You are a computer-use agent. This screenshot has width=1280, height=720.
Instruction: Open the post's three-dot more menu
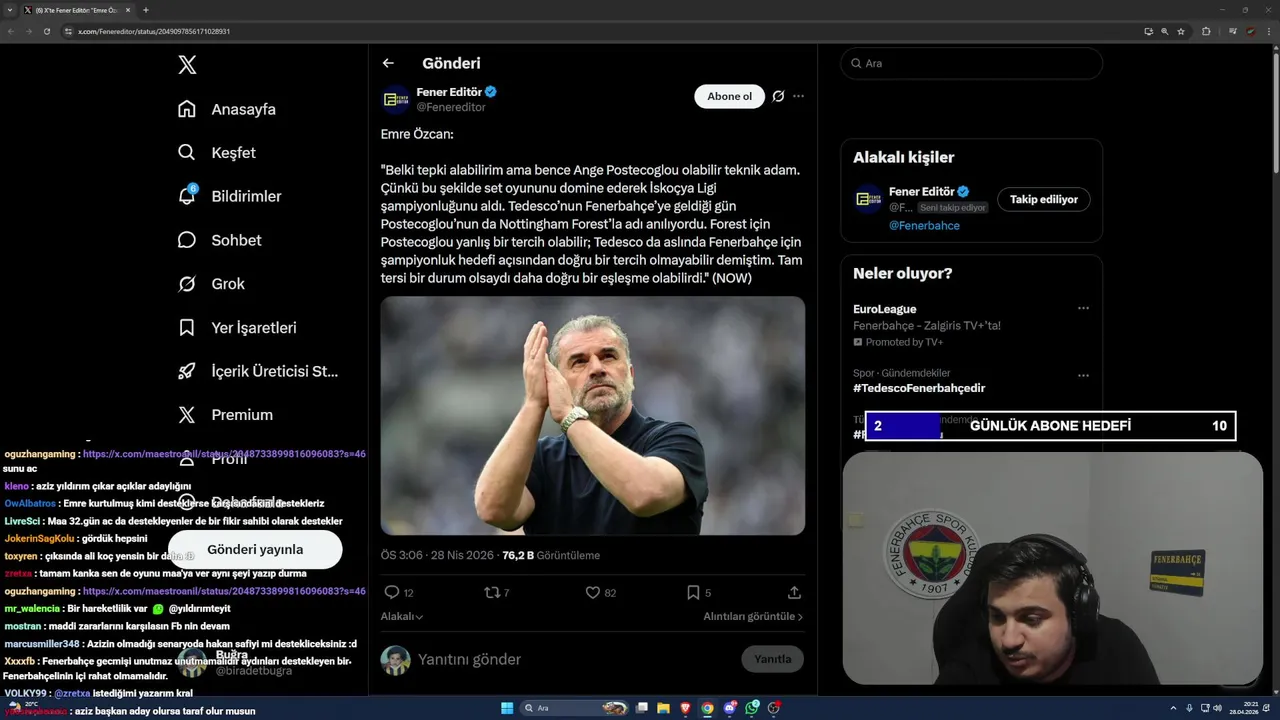tap(798, 96)
